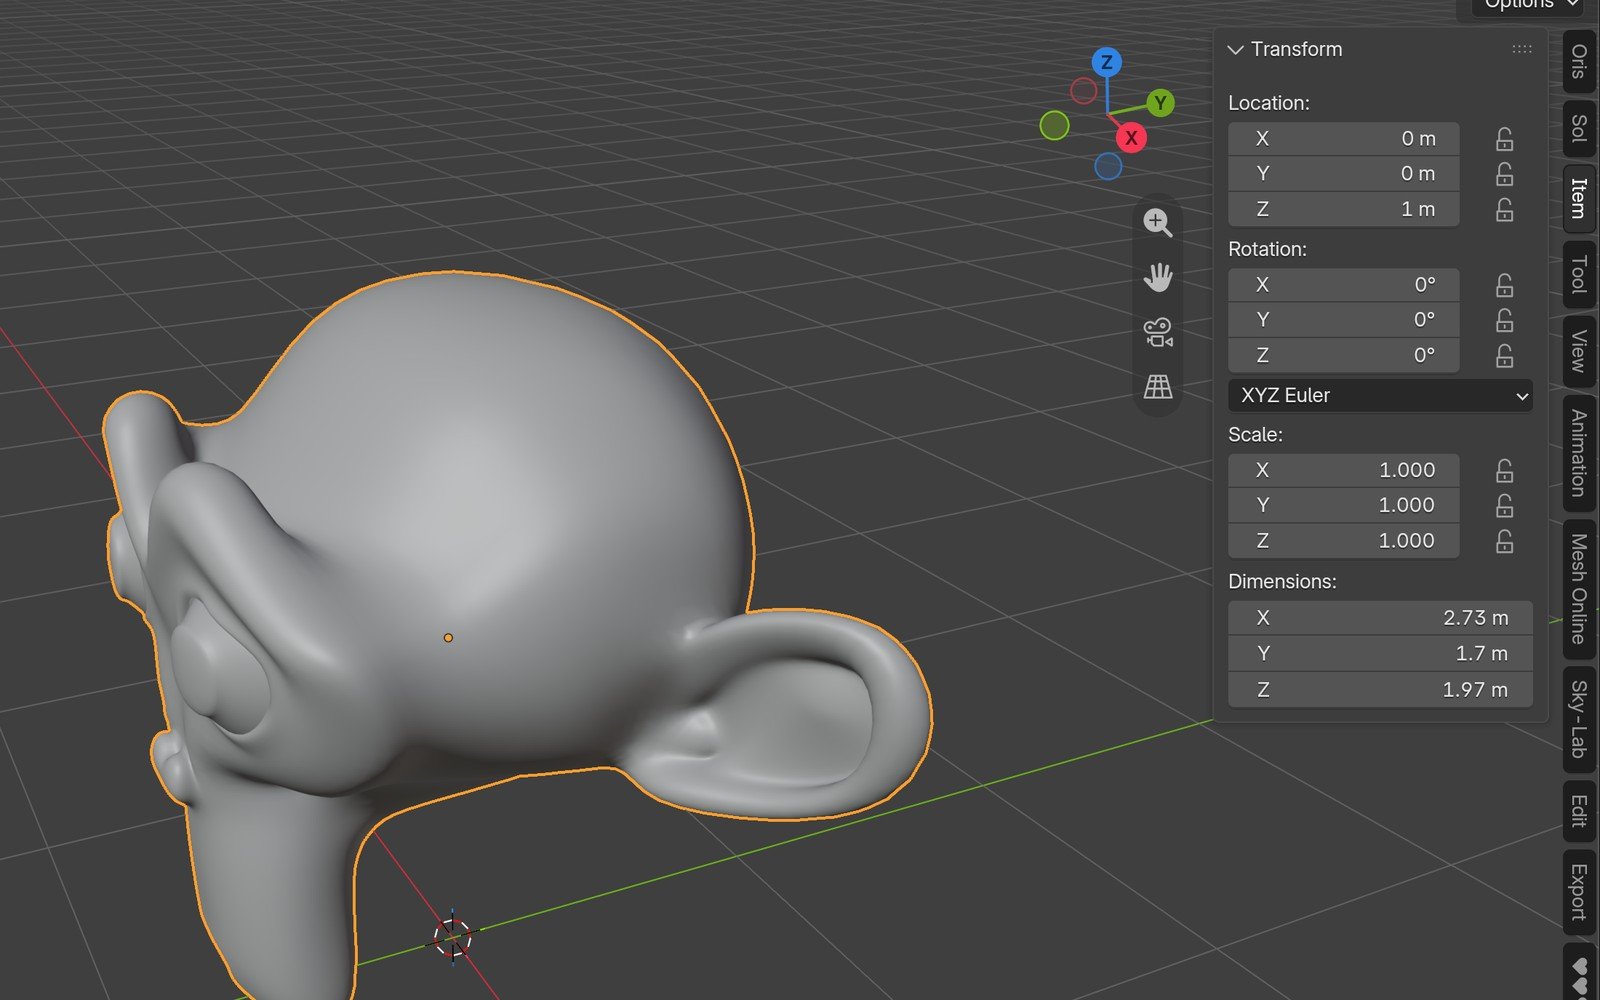
Task: Open the Sky-Lab sidebar tab
Action: tap(1578, 719)
